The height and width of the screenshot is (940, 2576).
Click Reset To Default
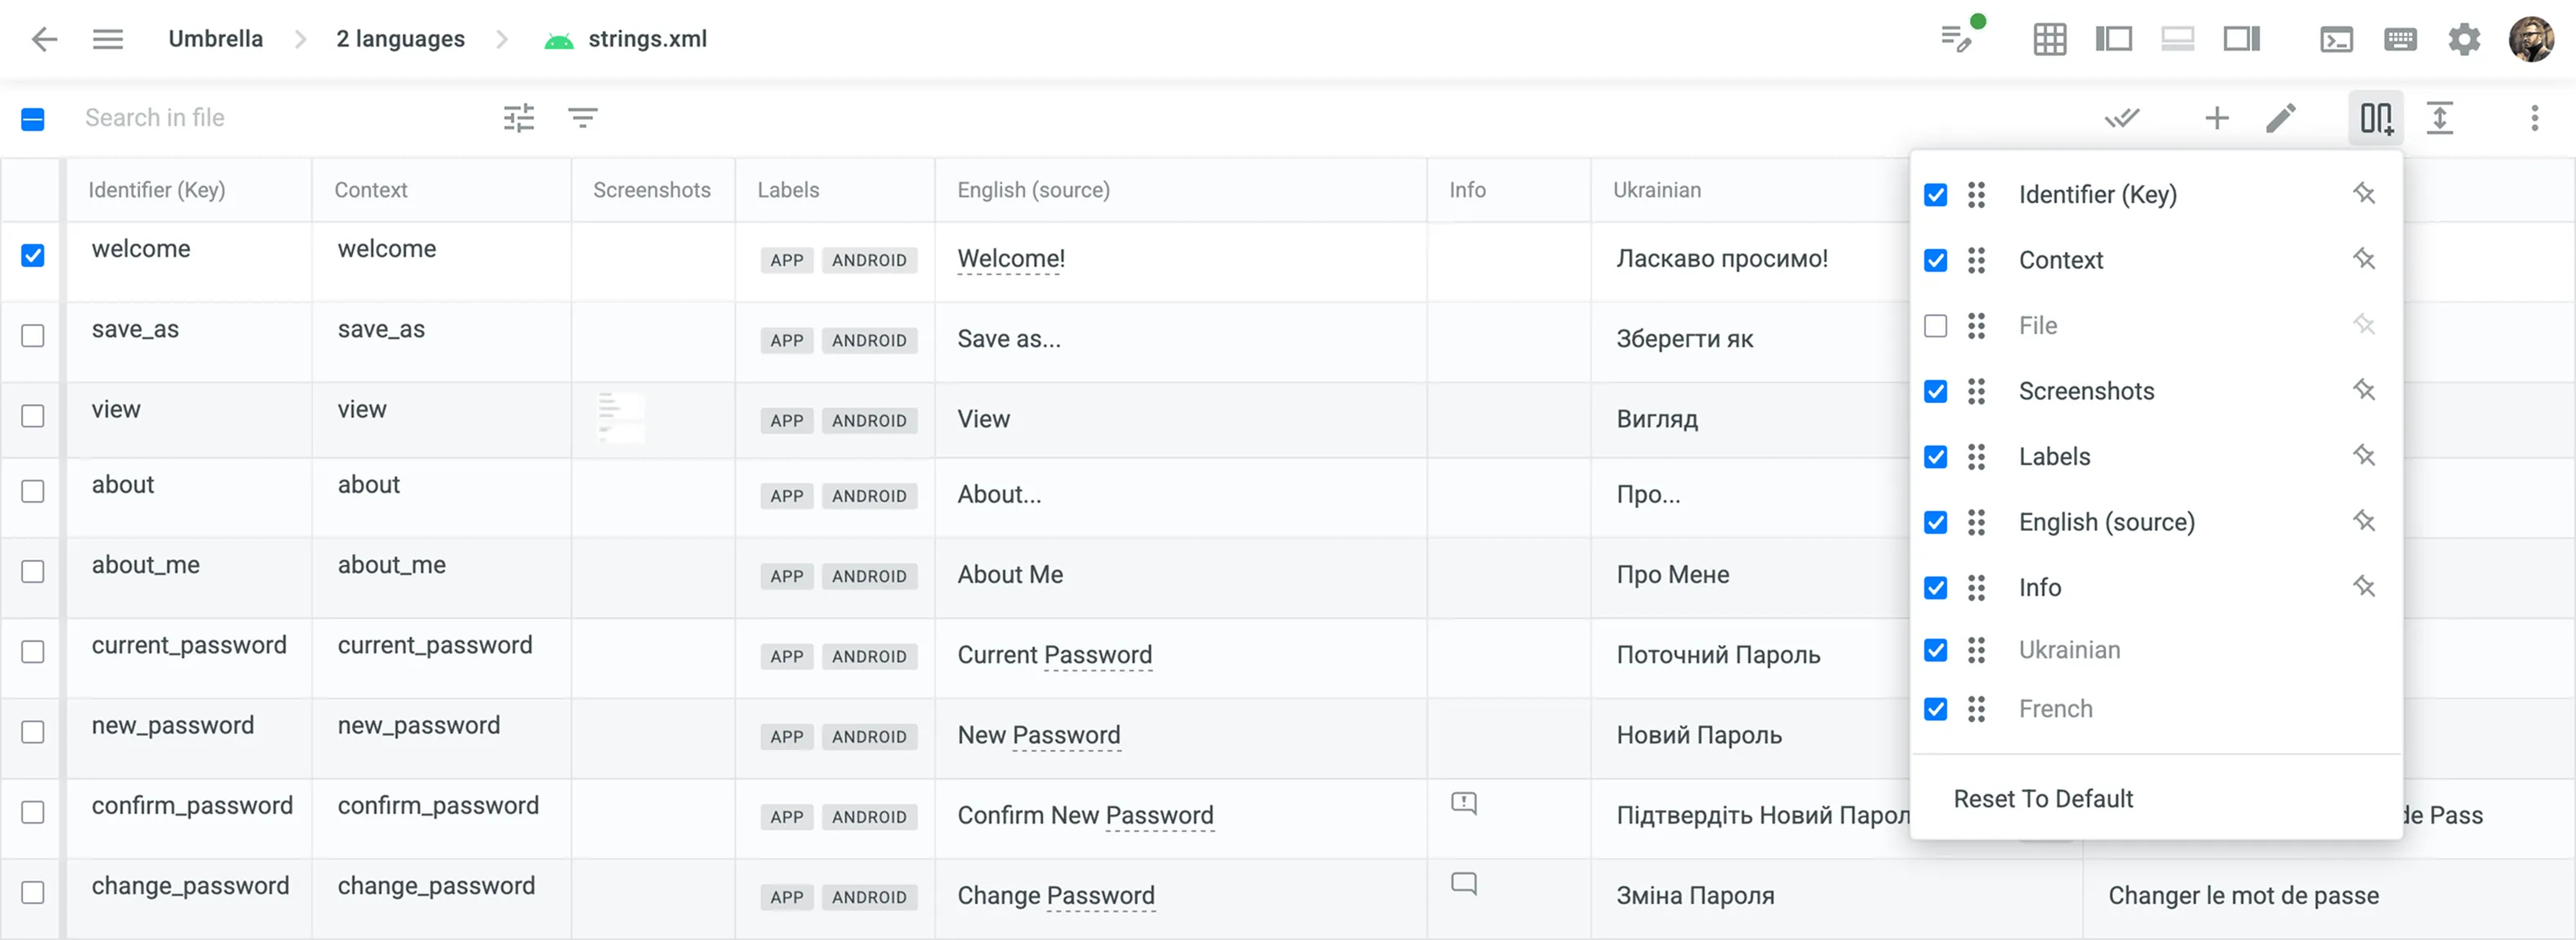pyautogui.click(x=2042, y=798)
